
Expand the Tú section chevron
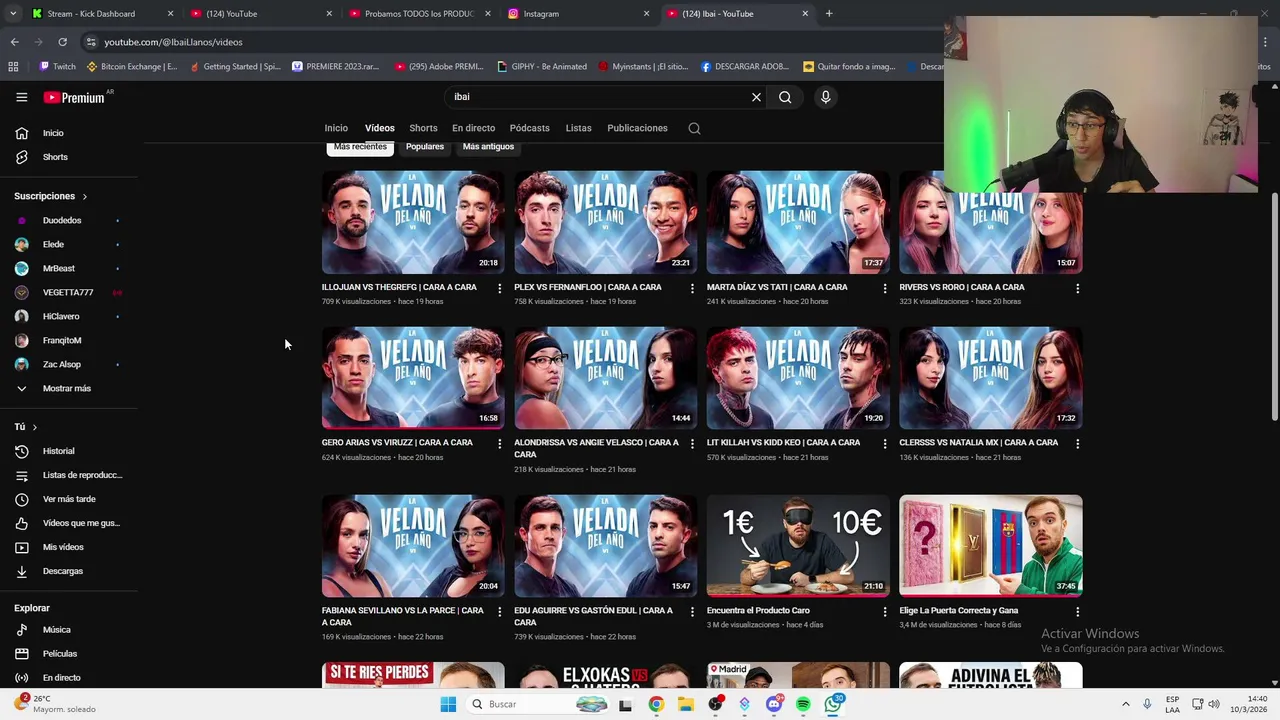coord(34,427)
